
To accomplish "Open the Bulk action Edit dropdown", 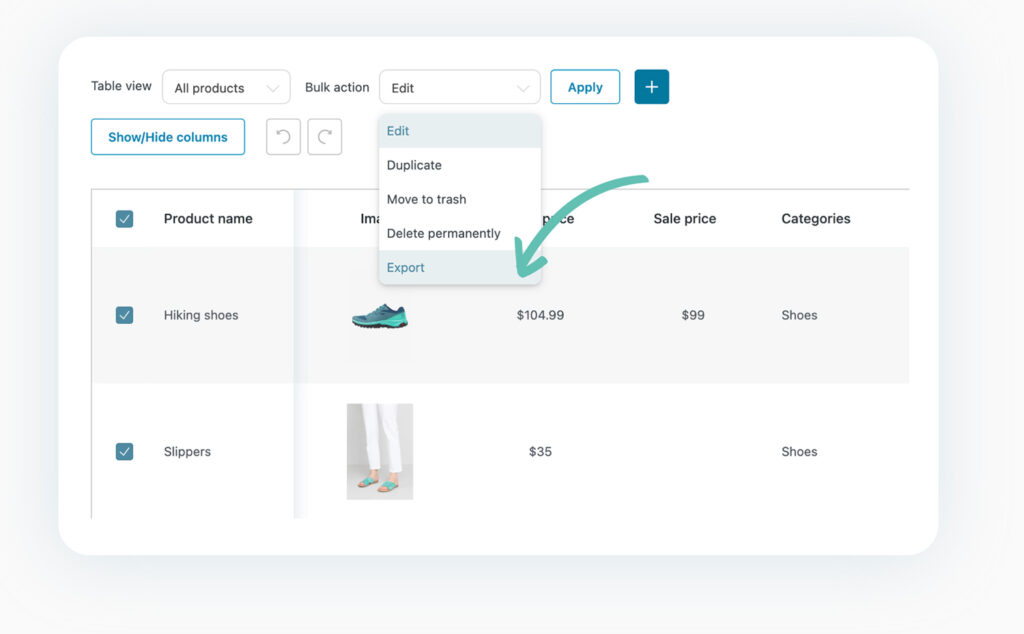I will [x=459, y=87].
